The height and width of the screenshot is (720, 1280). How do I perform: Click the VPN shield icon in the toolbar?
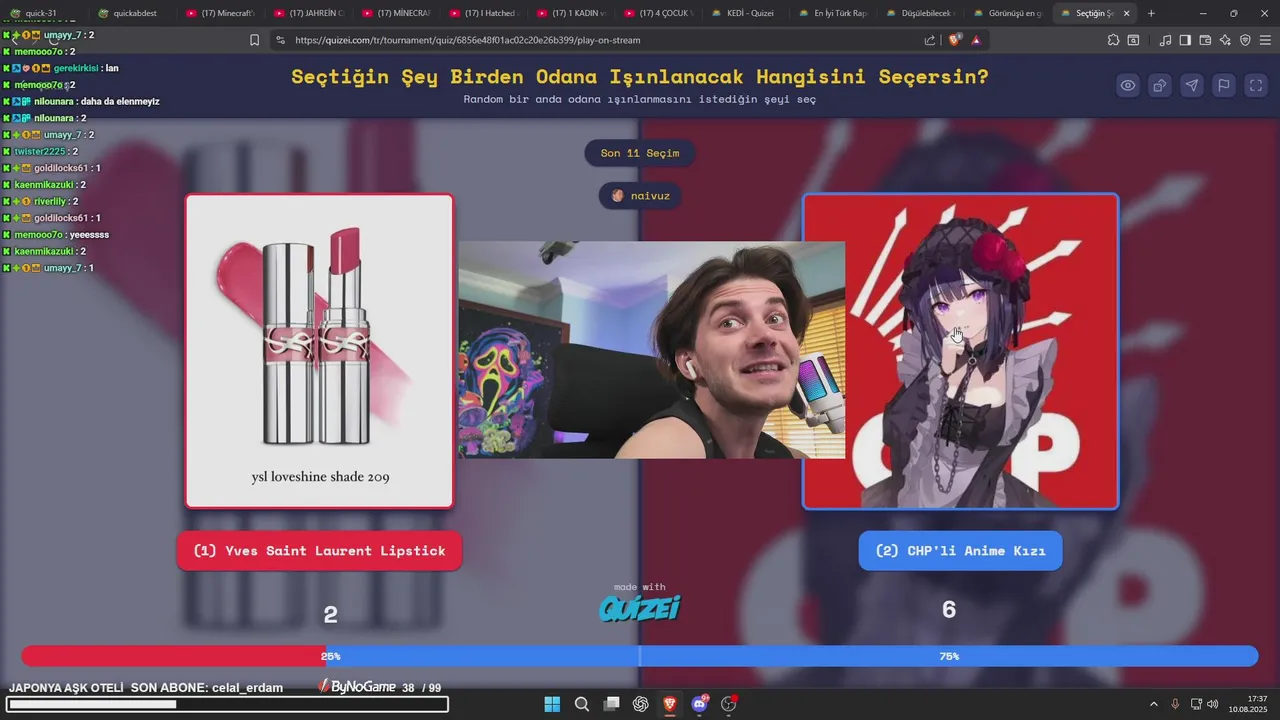[1245, 40]
